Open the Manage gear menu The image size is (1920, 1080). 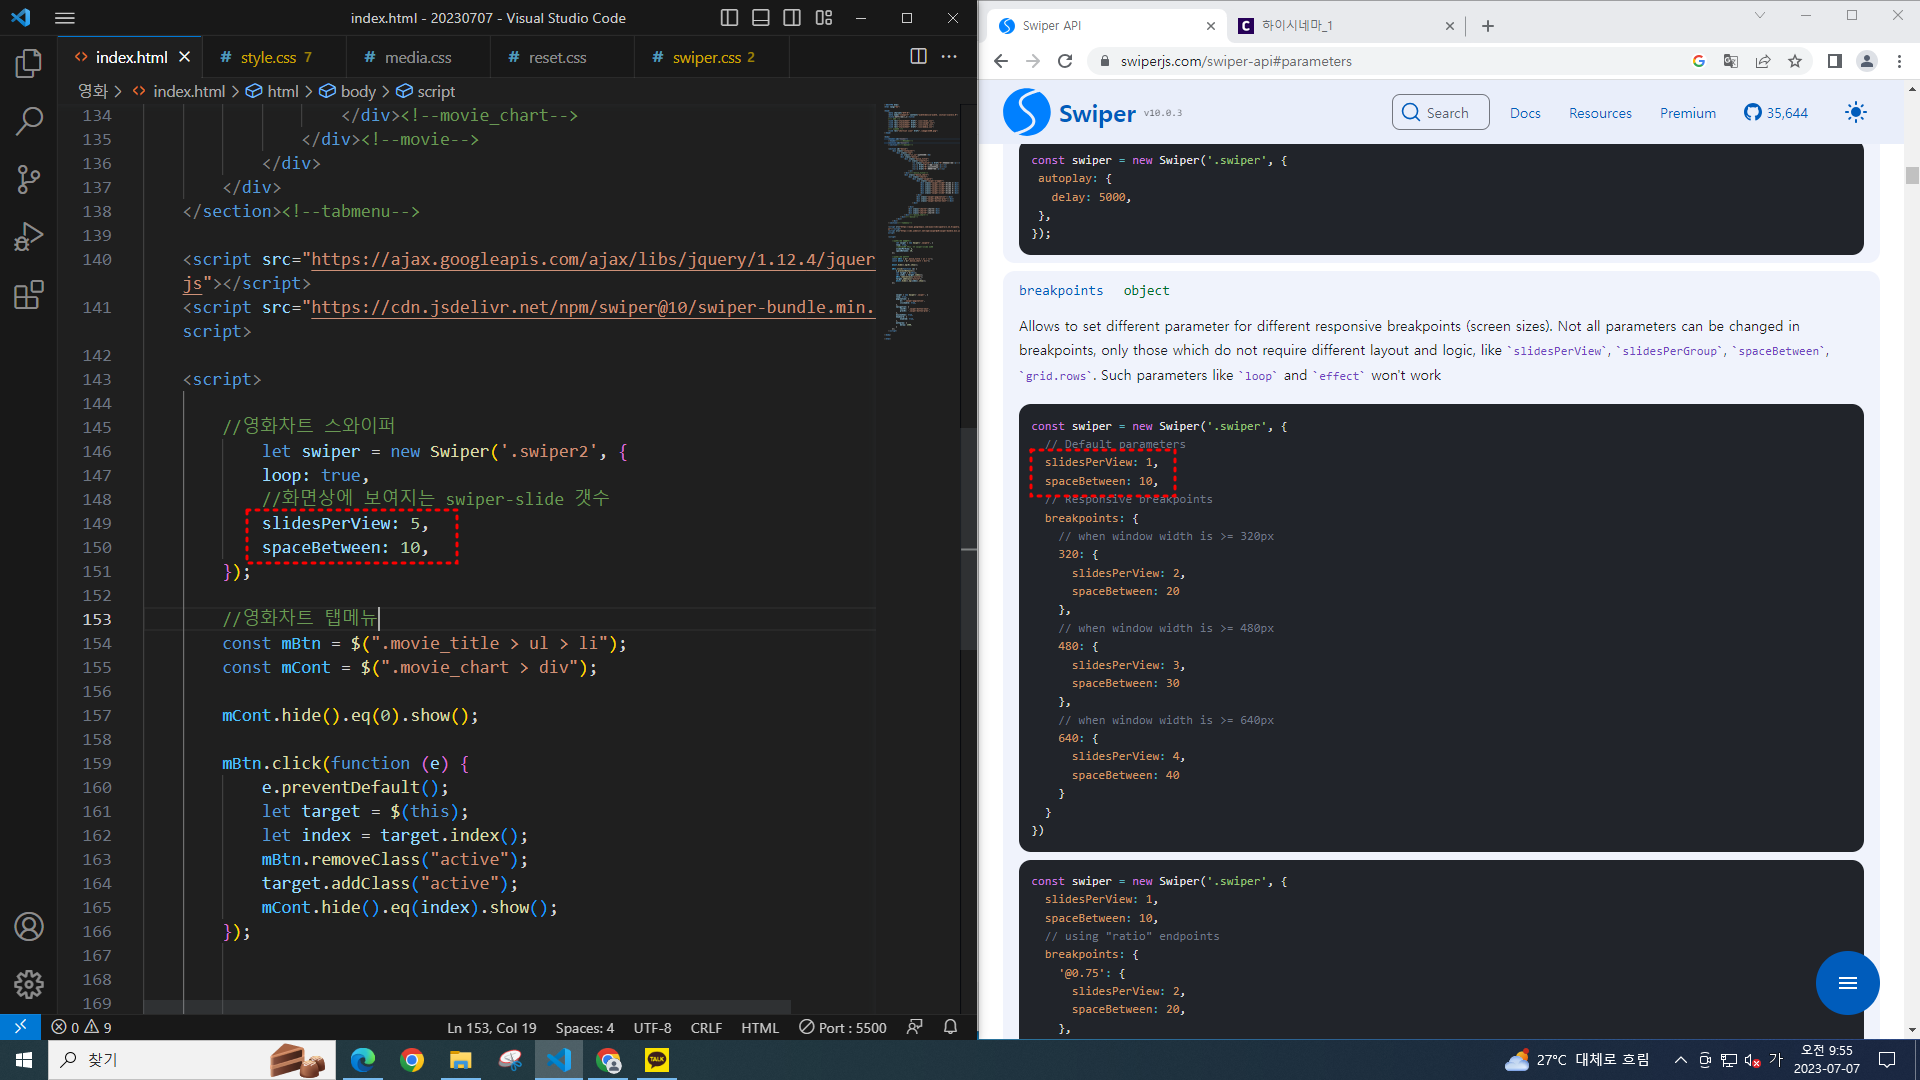tap(29, 984)
